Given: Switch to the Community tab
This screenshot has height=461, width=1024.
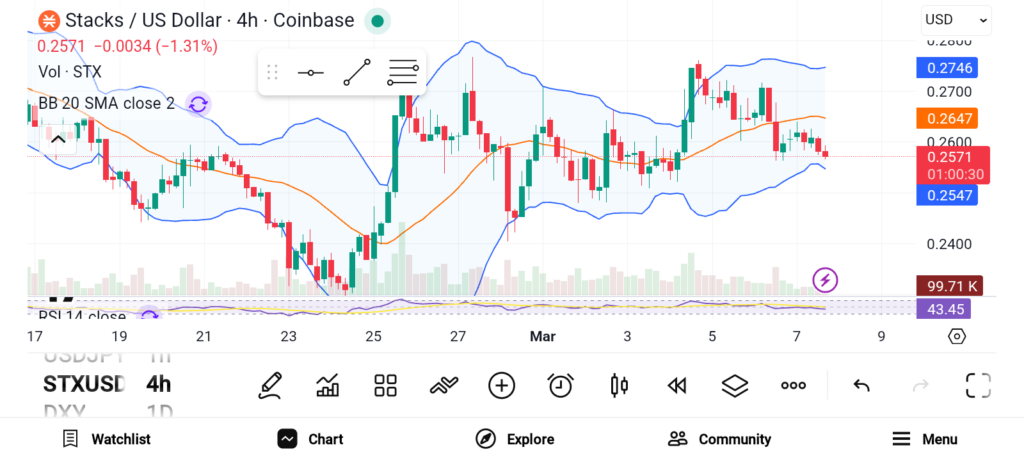Looking at the screenshot, I should [x=719, y=439].
